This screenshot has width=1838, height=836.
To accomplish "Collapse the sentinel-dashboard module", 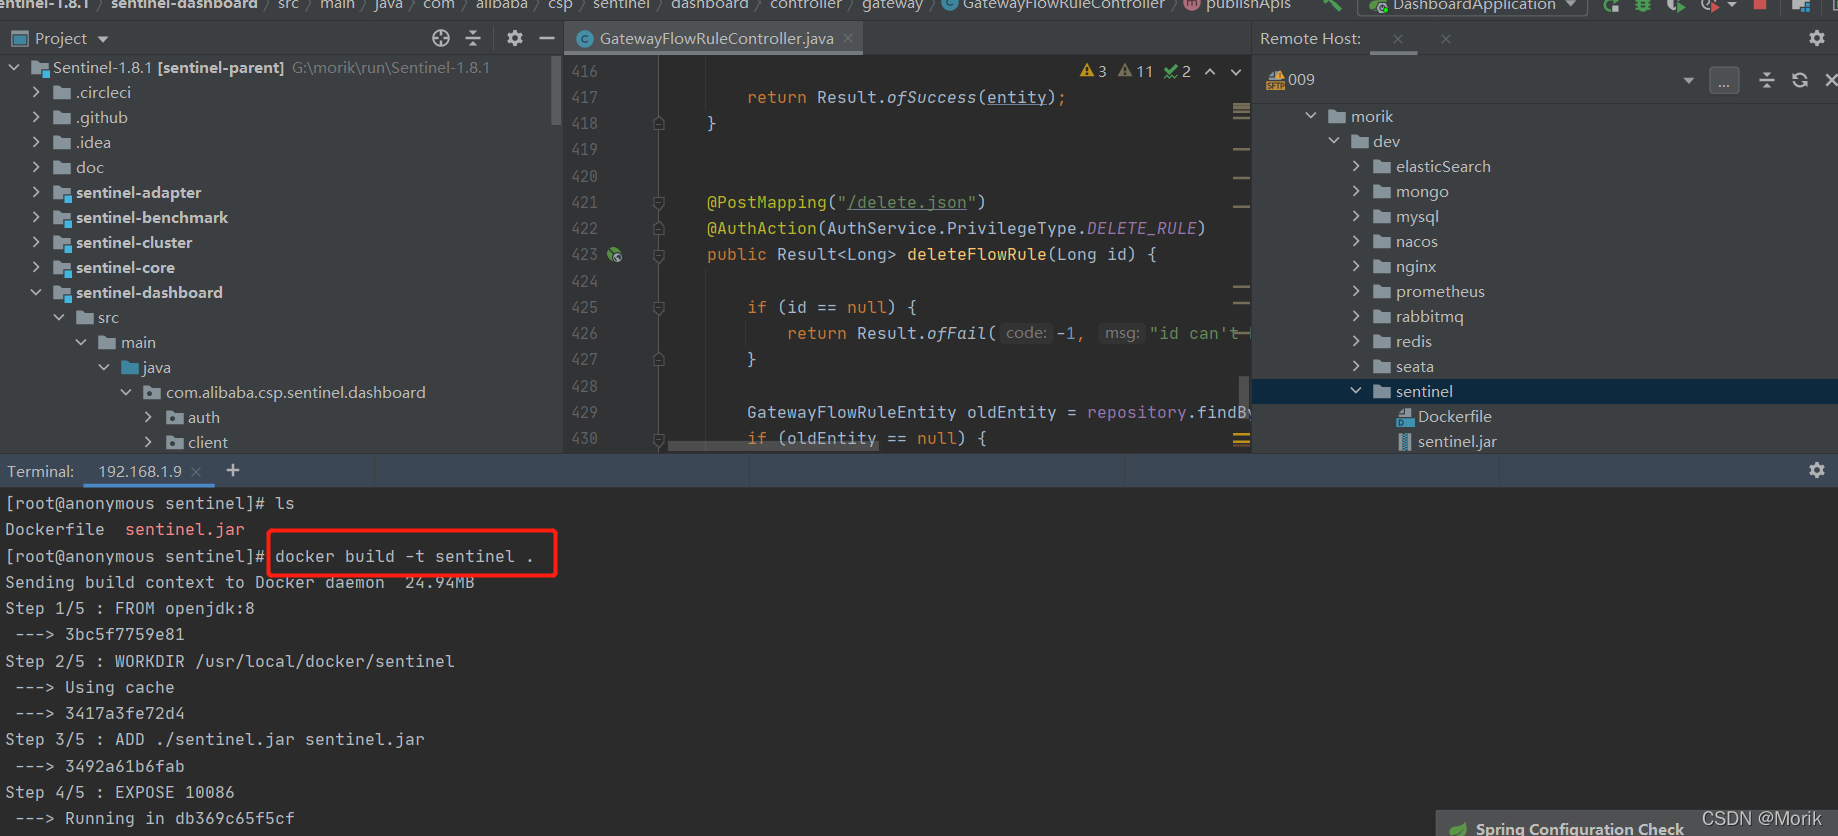I will point(37,292).
